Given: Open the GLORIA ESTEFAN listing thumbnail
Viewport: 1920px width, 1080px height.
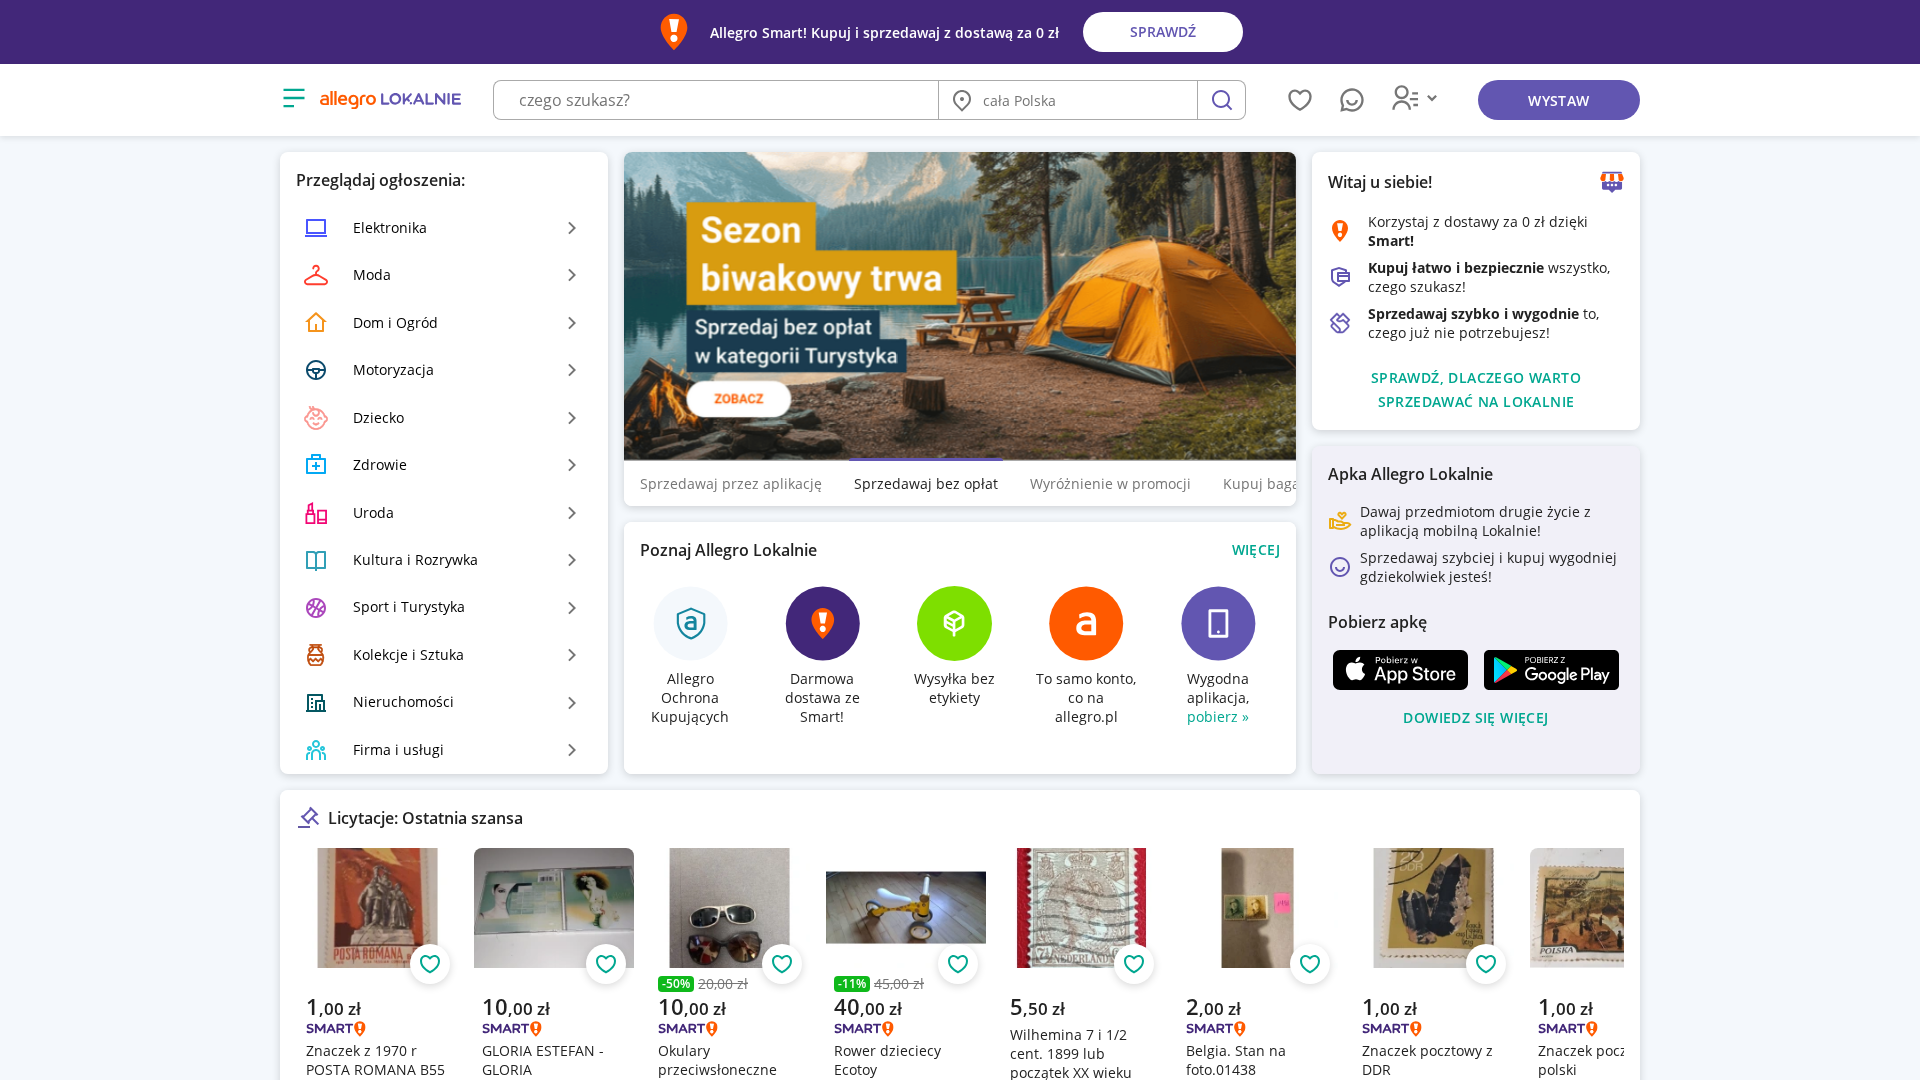Looking at the screenshot, I should 554,908.
